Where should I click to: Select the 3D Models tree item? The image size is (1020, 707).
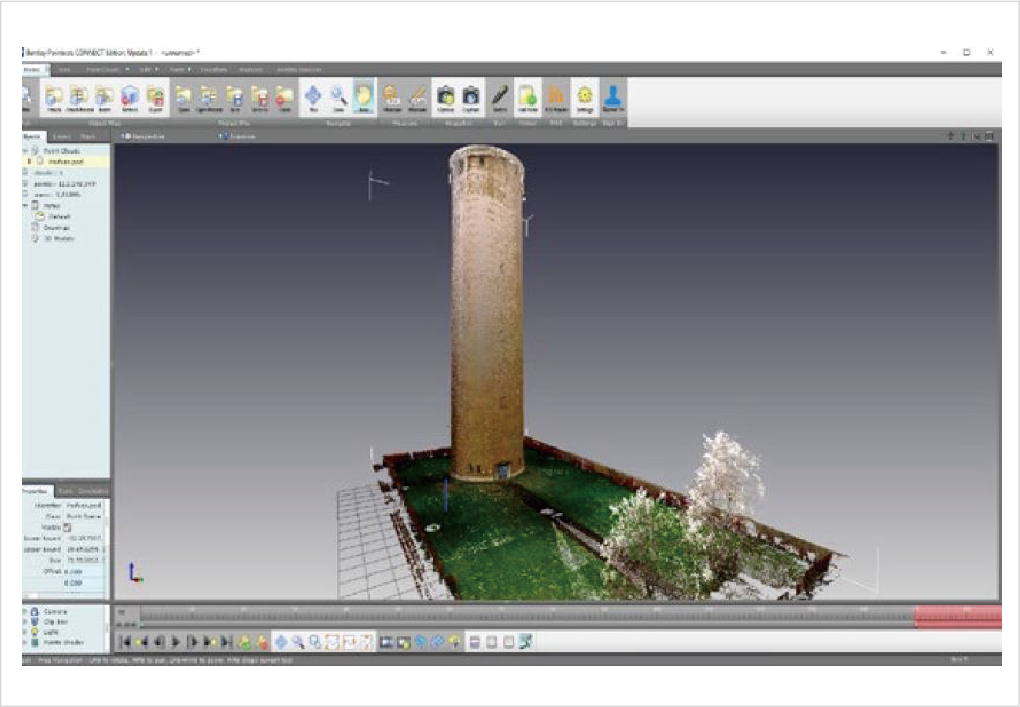click(58, 238)
